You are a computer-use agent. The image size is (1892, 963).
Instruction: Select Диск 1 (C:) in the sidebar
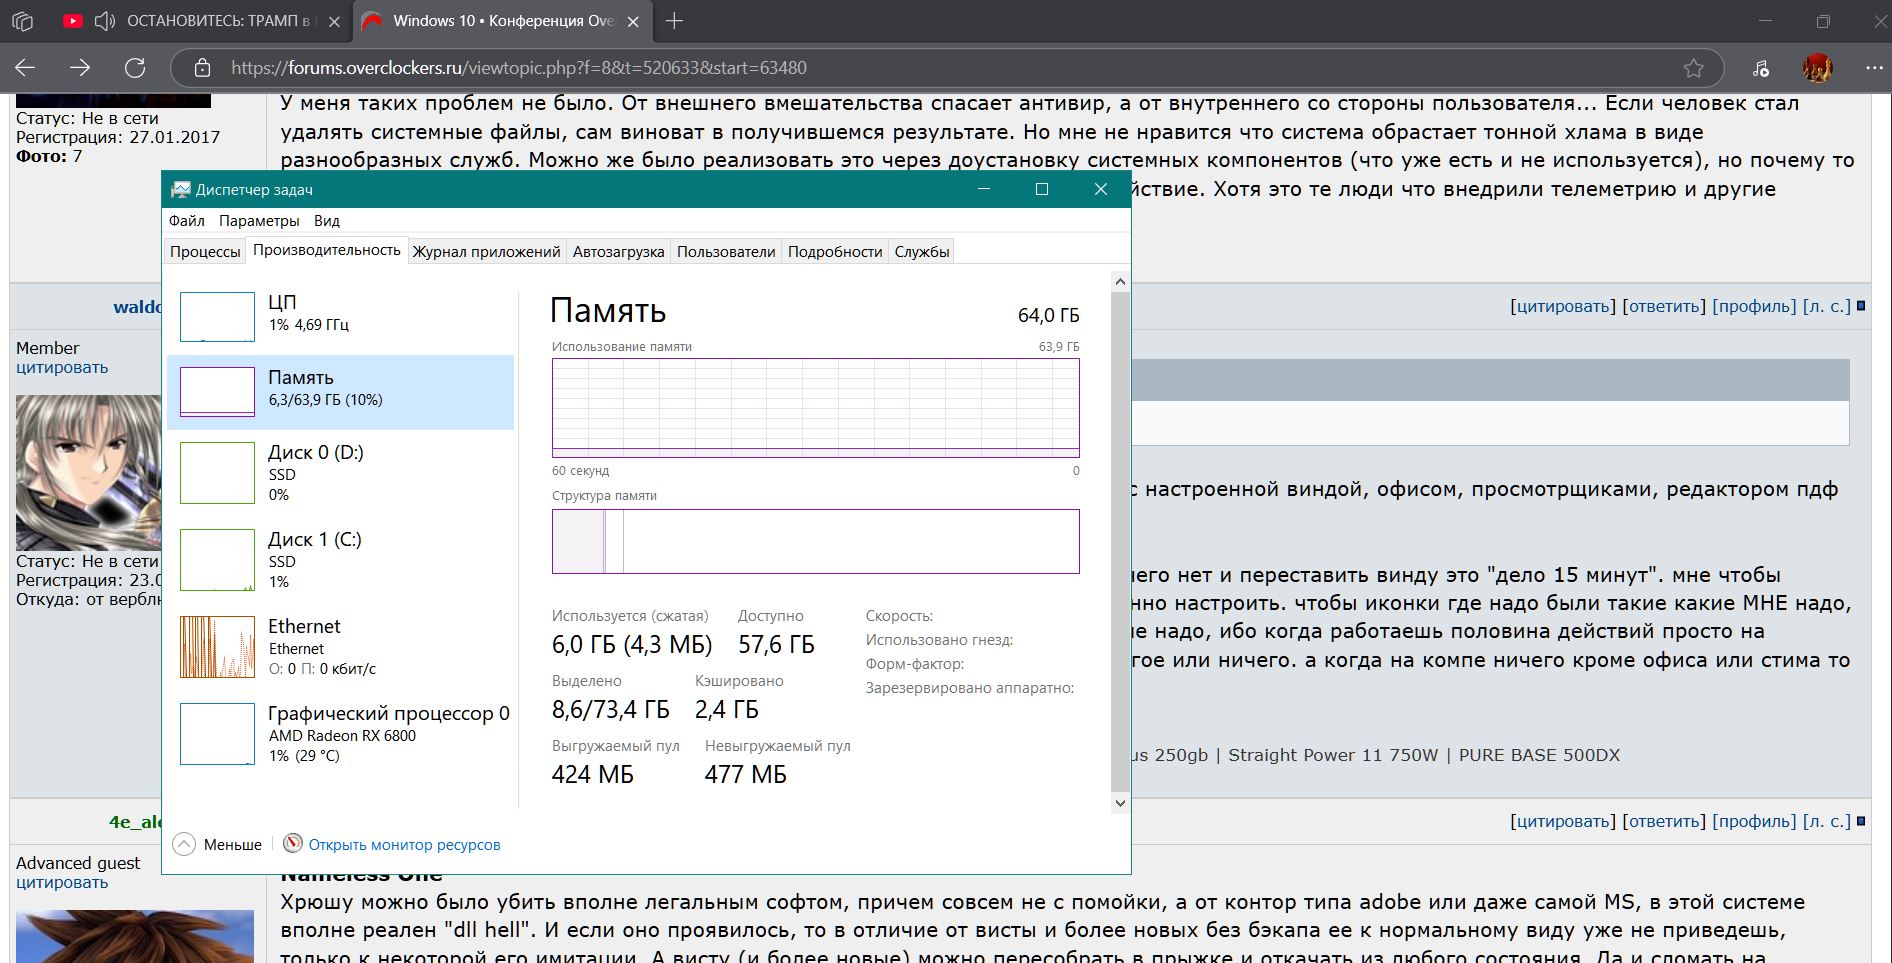click(x=341, y=560)
